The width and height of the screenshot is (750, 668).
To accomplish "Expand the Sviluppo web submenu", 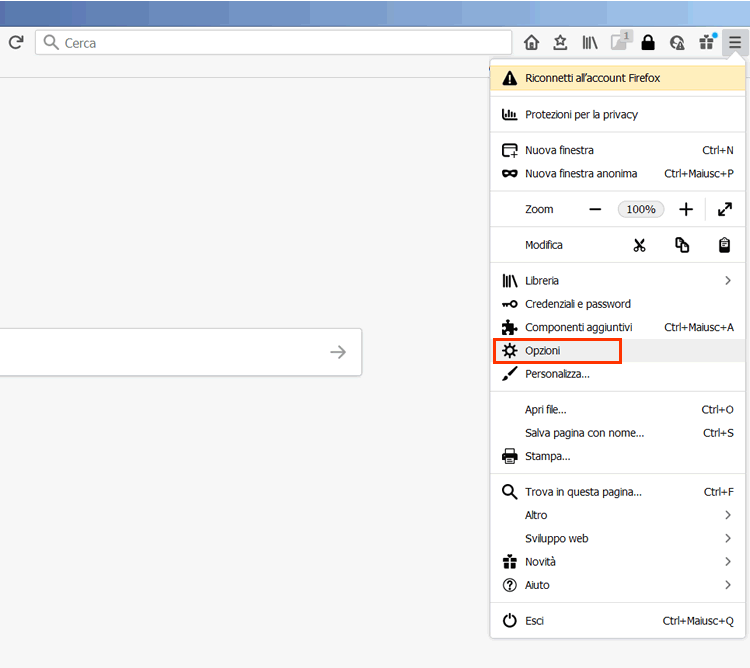I will pyautogui.click(x=728, y=538).
